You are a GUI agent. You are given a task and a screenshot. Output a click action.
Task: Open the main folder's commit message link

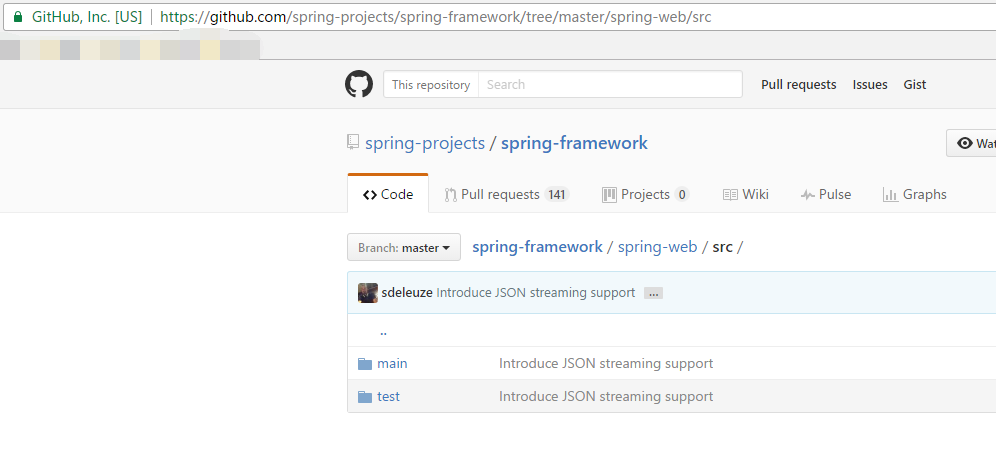(x=606, y=364)
